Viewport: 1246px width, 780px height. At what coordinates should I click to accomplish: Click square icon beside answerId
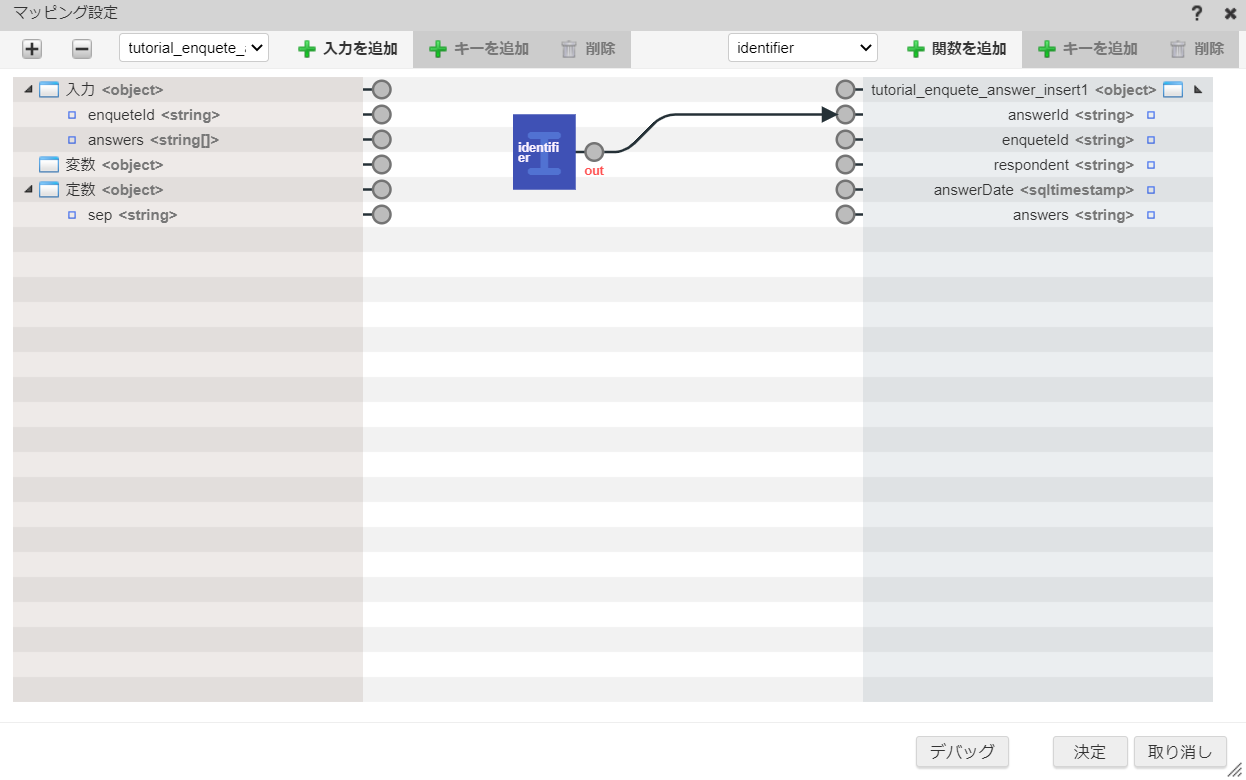click(1151, 115)
